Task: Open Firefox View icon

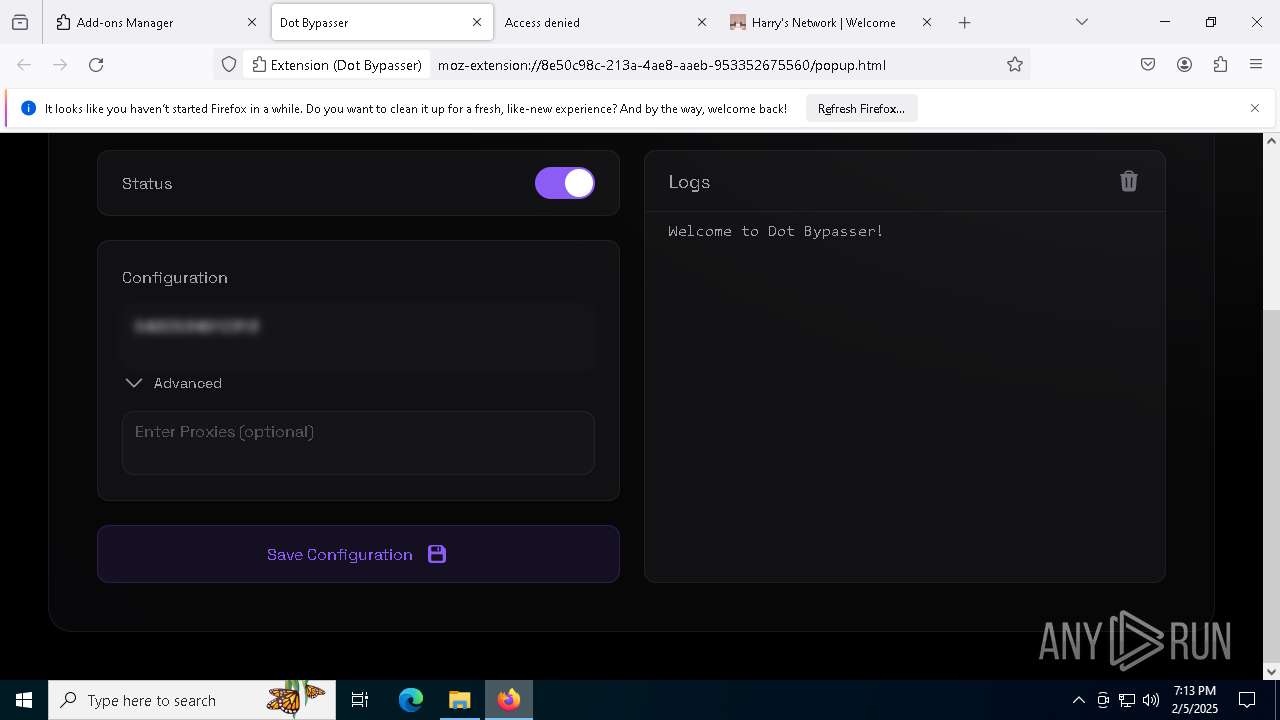Action: [x=20, y=22]
